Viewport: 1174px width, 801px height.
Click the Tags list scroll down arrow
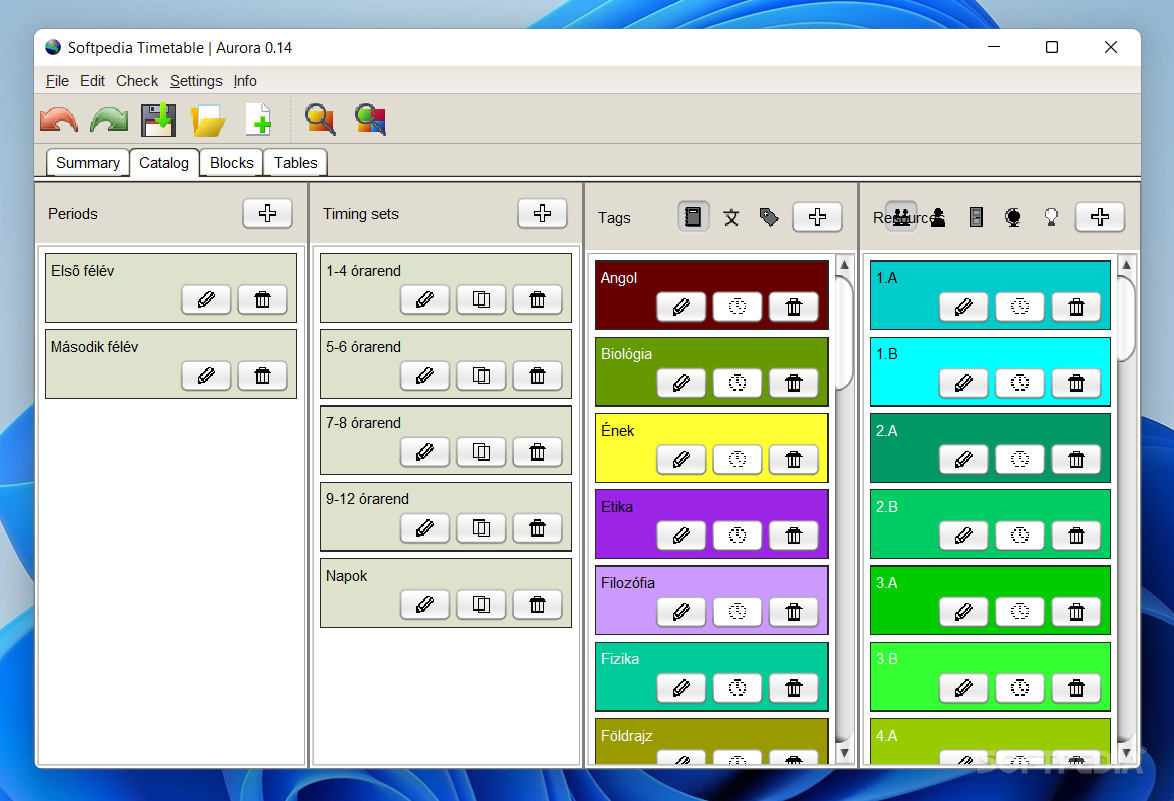(x=844, y=753)
